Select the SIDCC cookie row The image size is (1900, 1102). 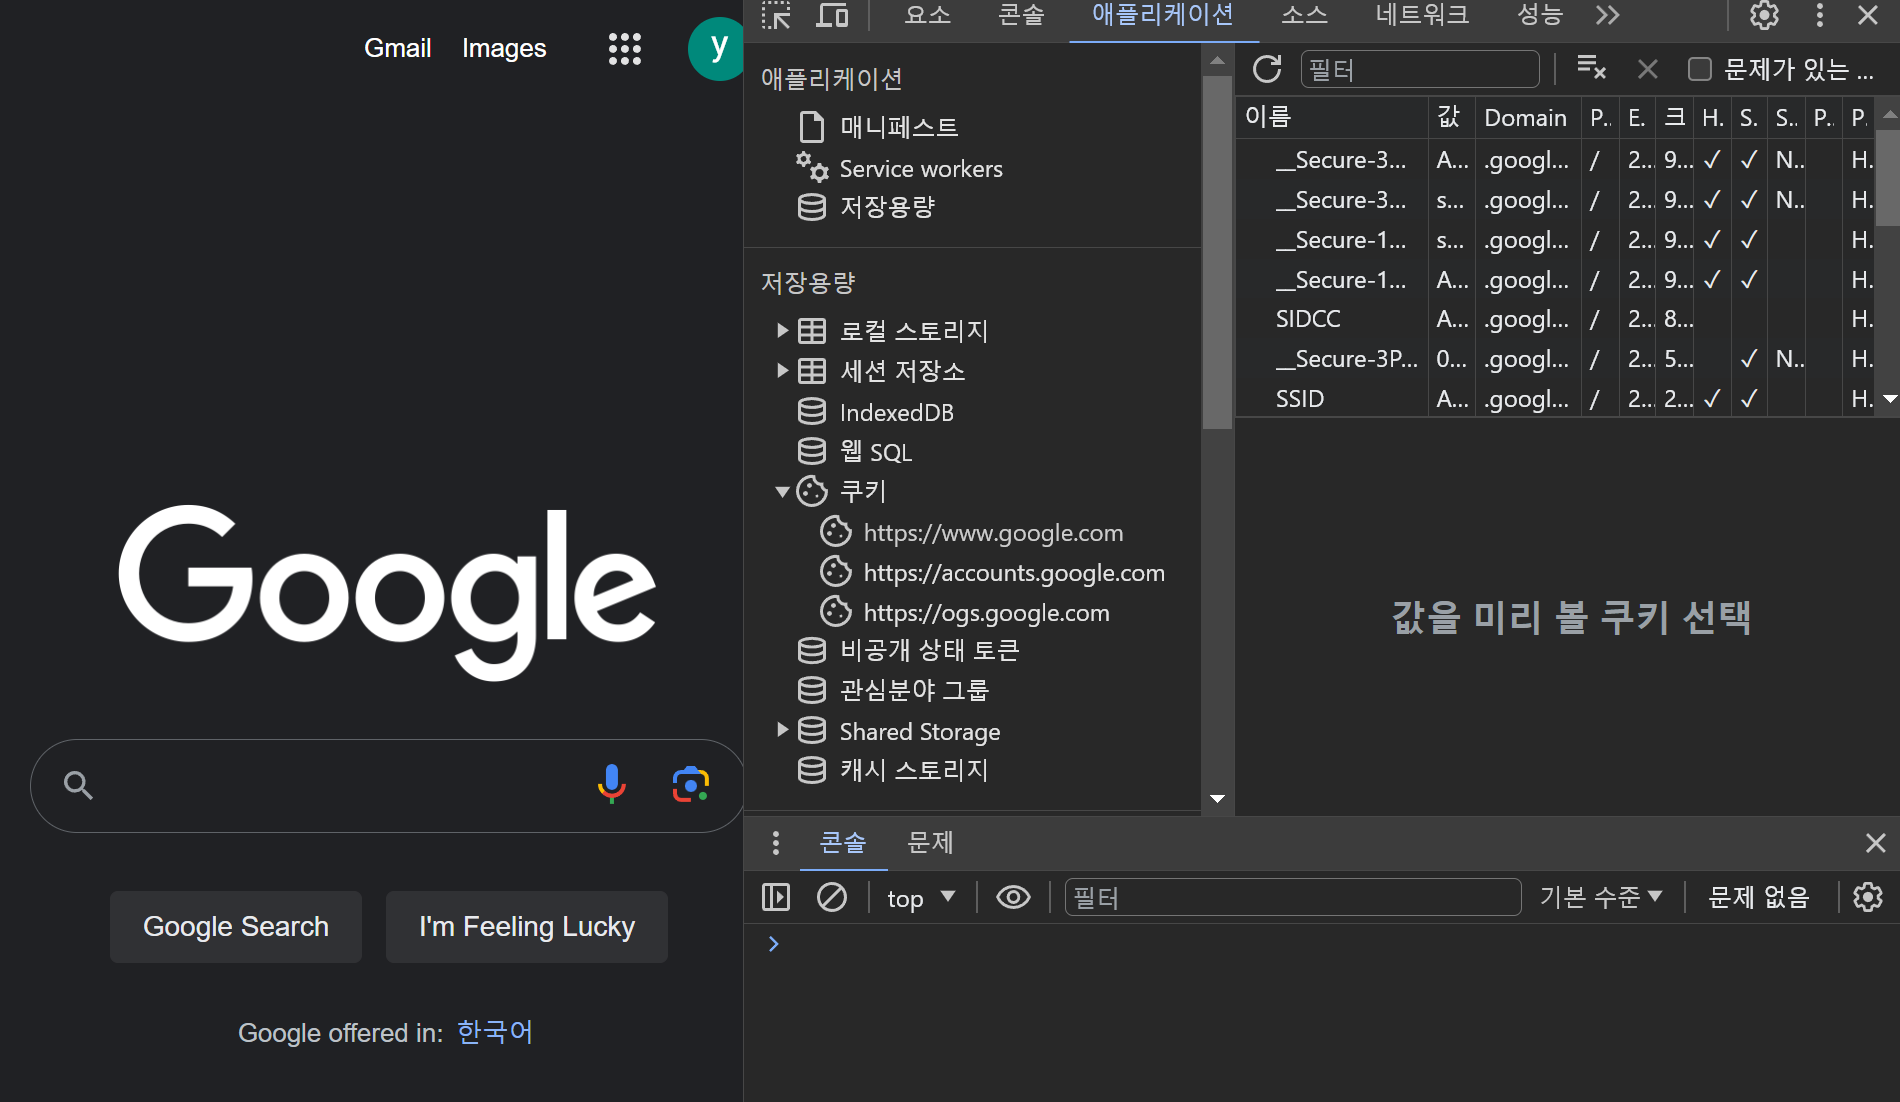click(1555, 319)
